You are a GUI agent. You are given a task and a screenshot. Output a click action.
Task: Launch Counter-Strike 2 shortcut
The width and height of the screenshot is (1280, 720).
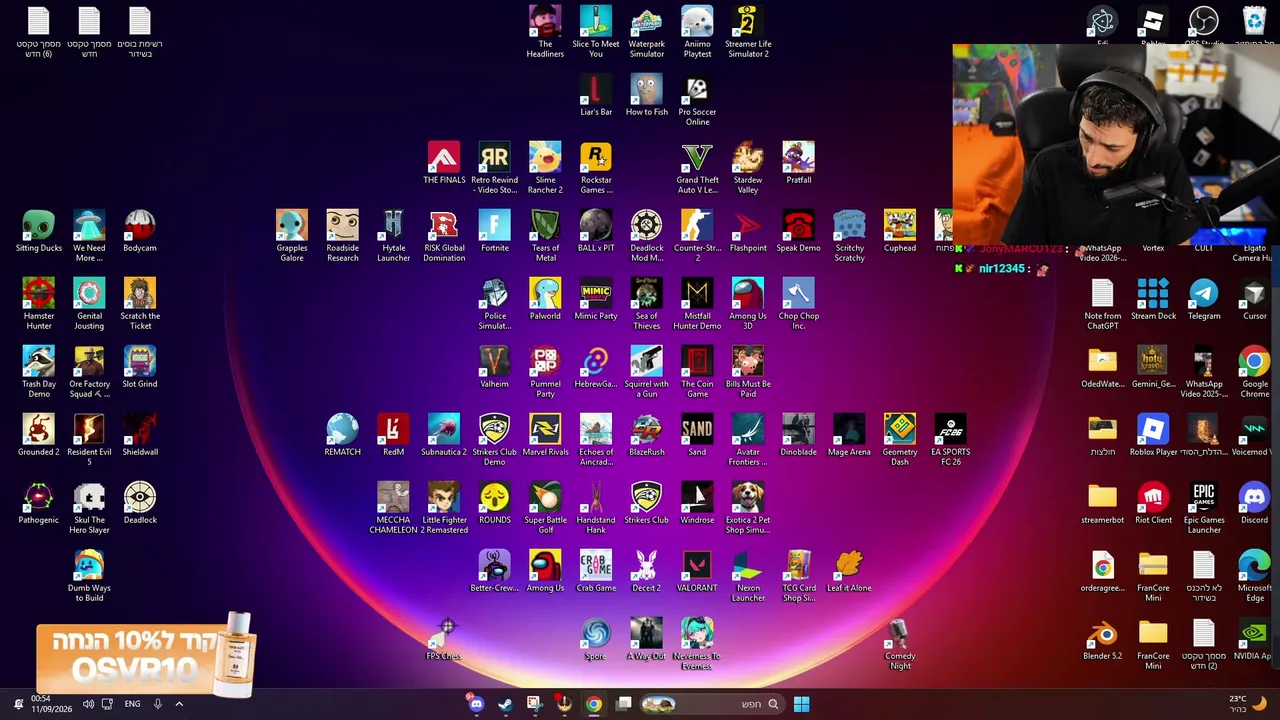pyautogui.click(x=697, y=236)
